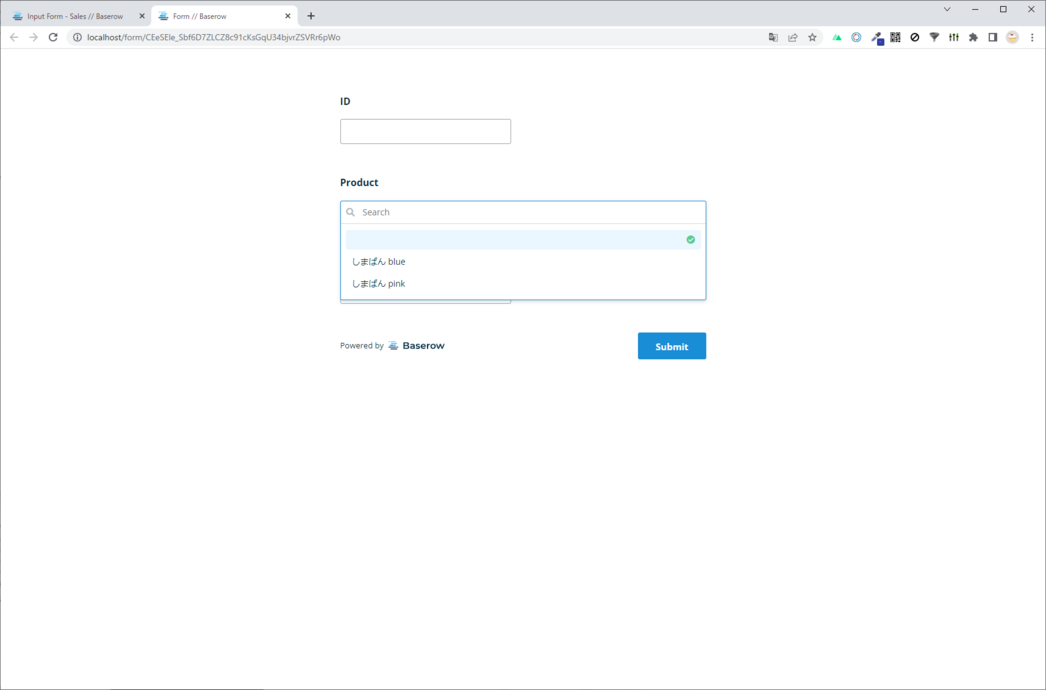Image resolution: width=1046 pixels, height=690 pixels.
Task: Open the color picker eyedropper extension
Action: click(876, 38)
